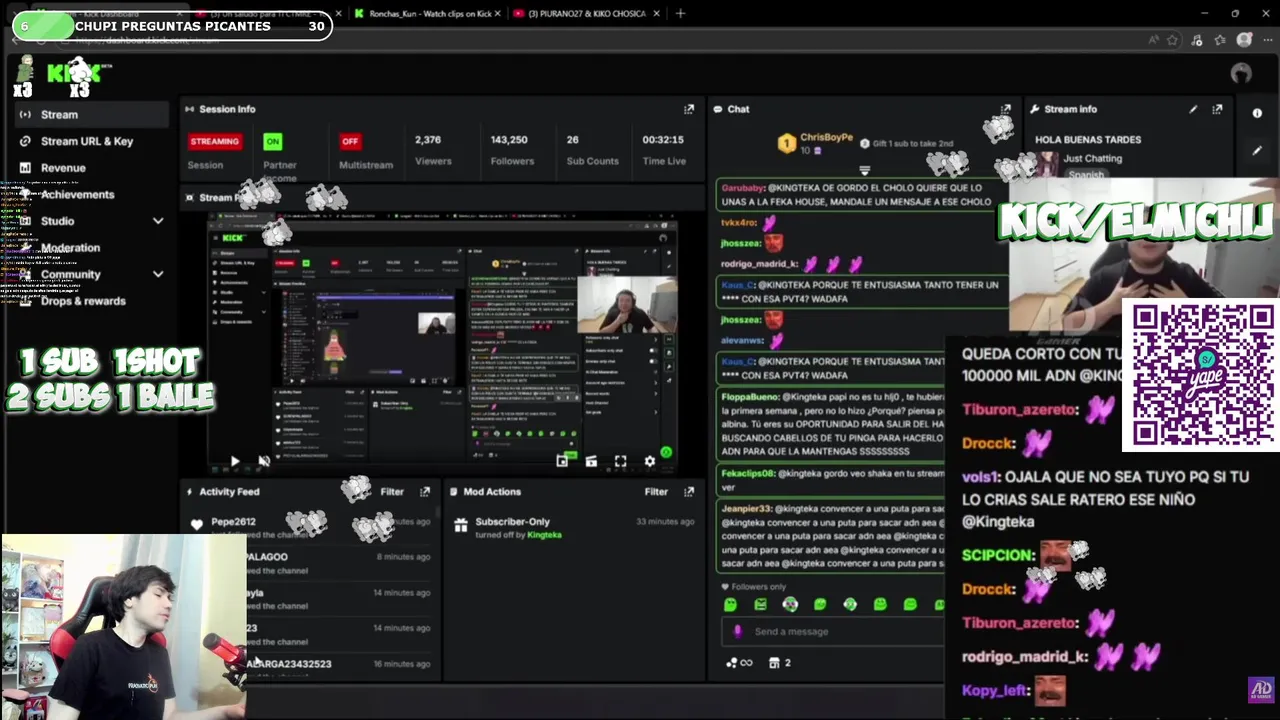Click the Studio sidebar label

click(x=57, y=221)
